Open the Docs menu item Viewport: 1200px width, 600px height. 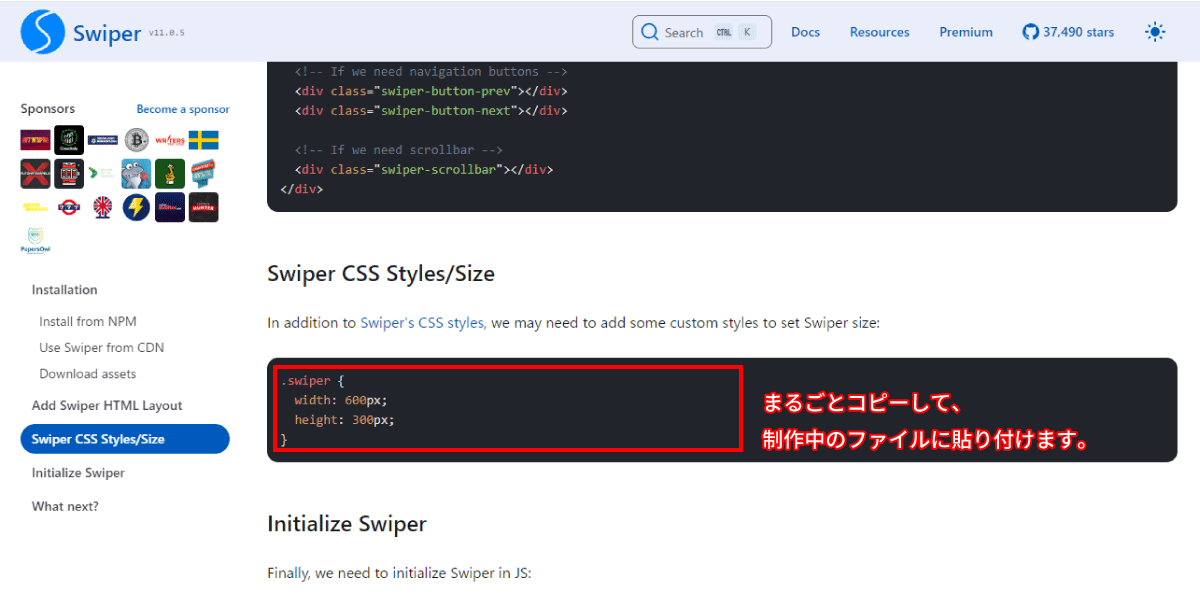tap(805, 32)
